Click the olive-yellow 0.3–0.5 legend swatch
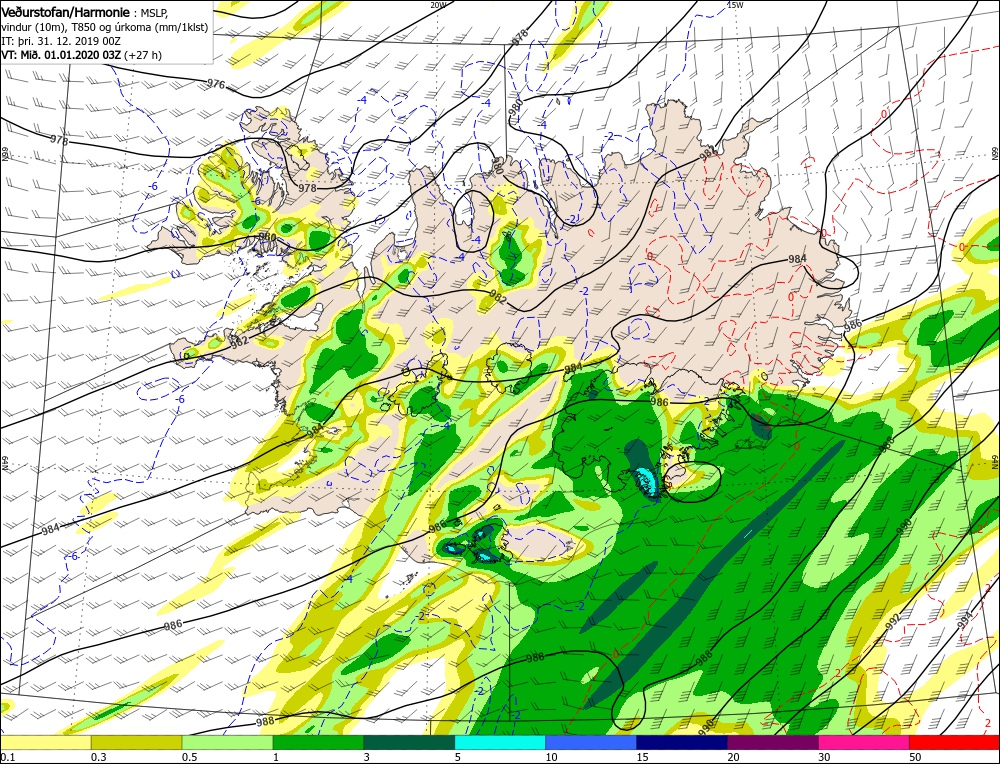 (x=136, y=742)
